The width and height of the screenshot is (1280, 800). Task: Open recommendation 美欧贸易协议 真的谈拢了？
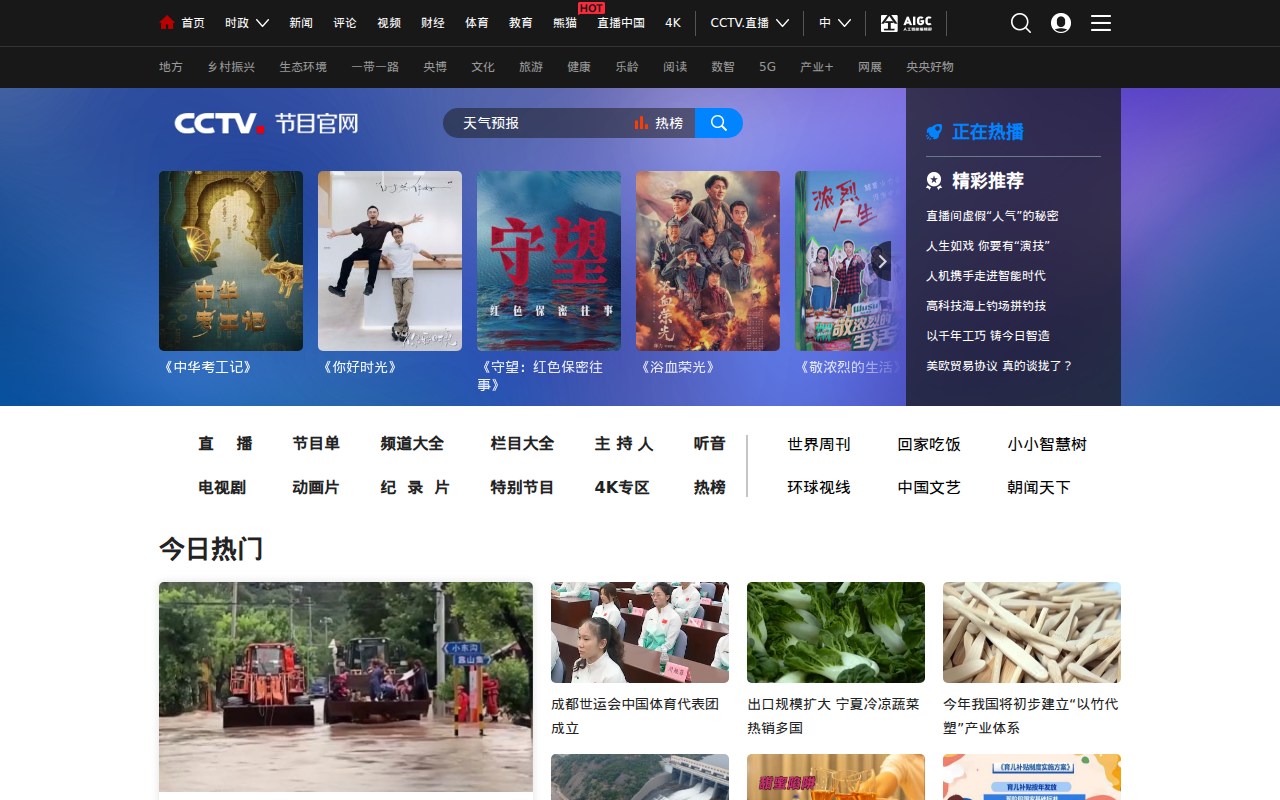(x=999, y=366)
